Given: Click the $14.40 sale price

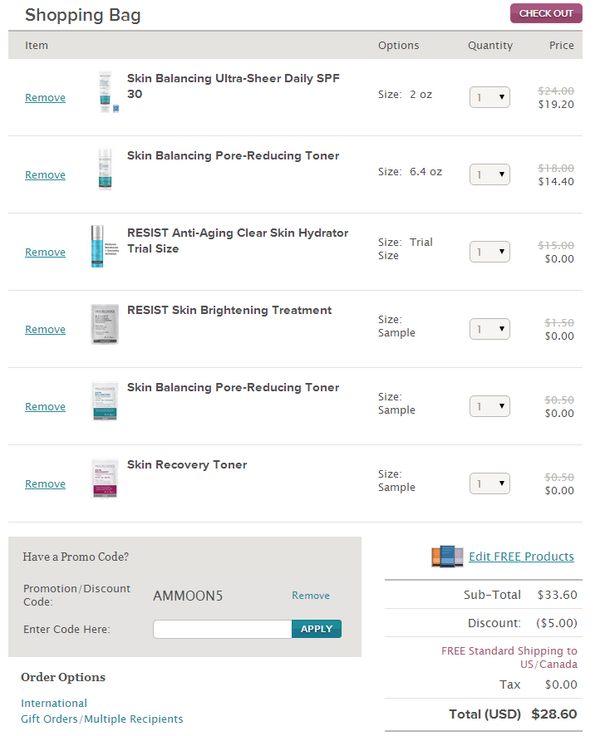Looking at the screenshot, I should (x=556, y=182).
